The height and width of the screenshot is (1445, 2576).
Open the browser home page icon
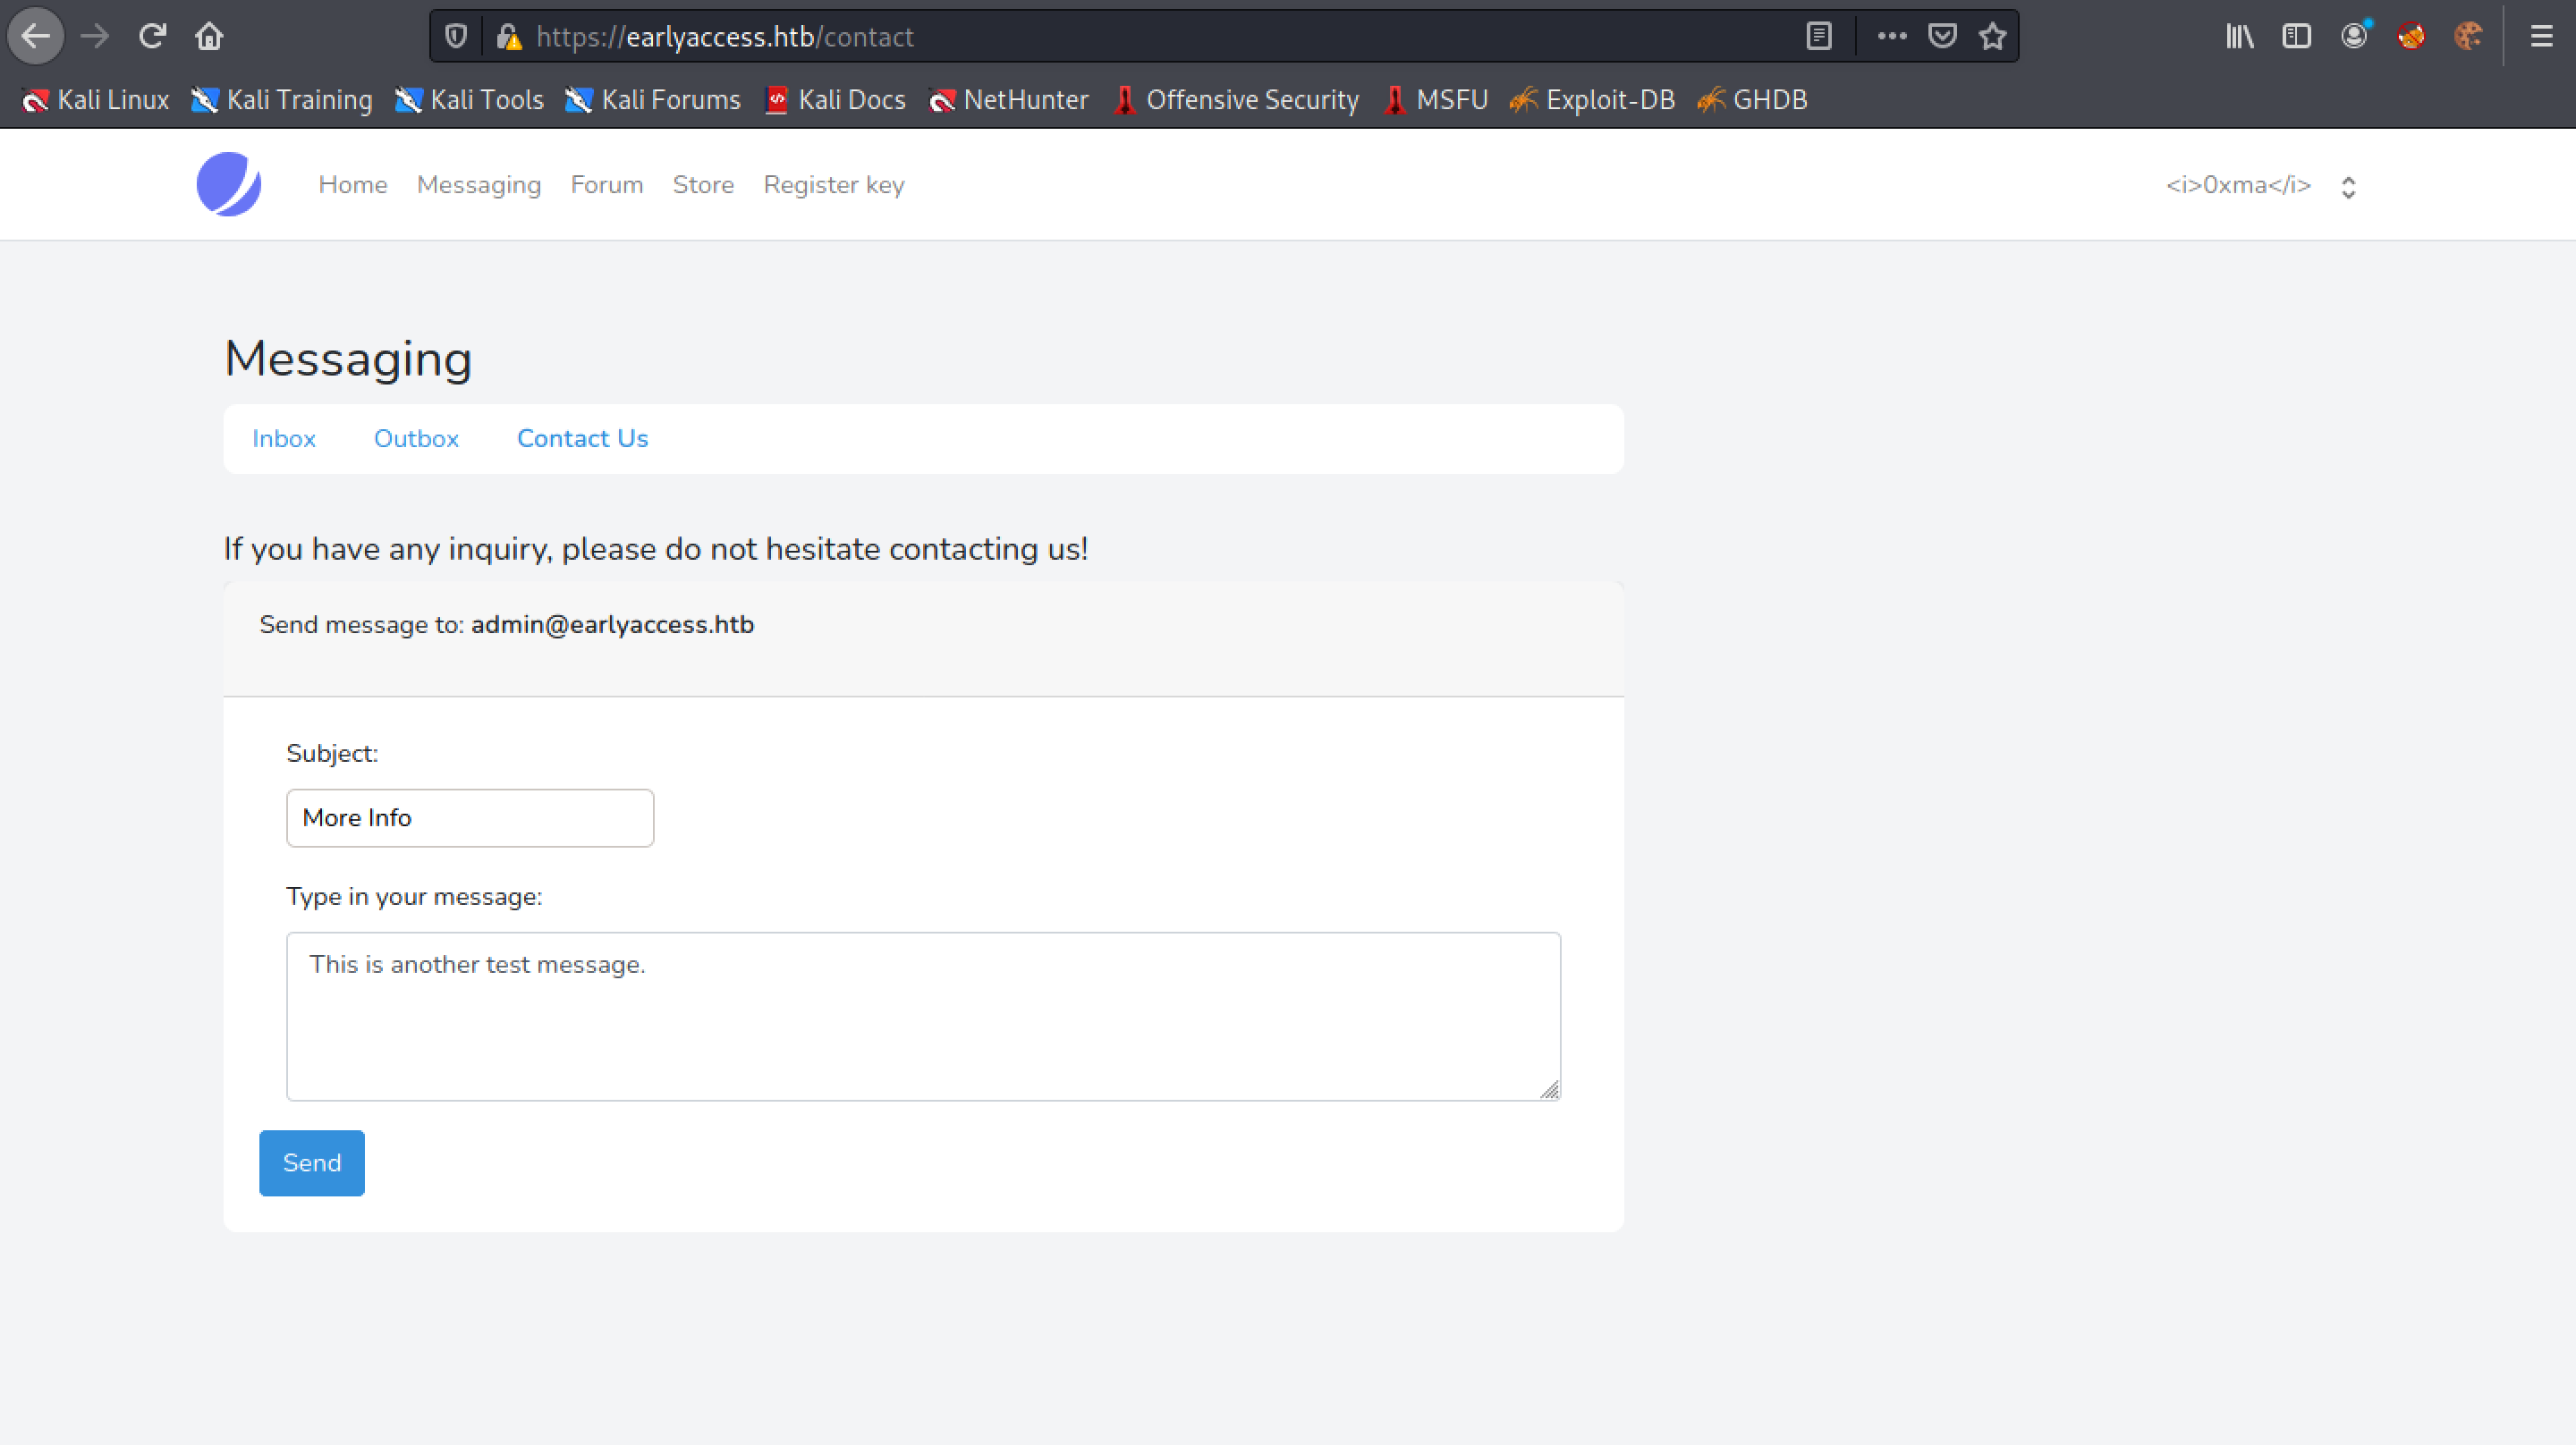(x=209, y=37)
